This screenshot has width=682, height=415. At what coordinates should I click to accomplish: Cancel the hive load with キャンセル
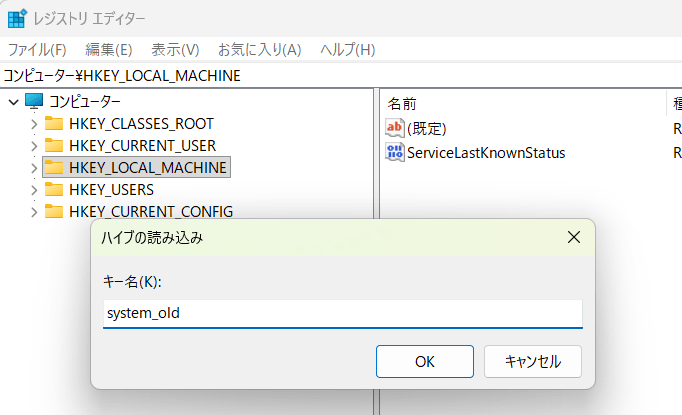click(x=532, y=361)
